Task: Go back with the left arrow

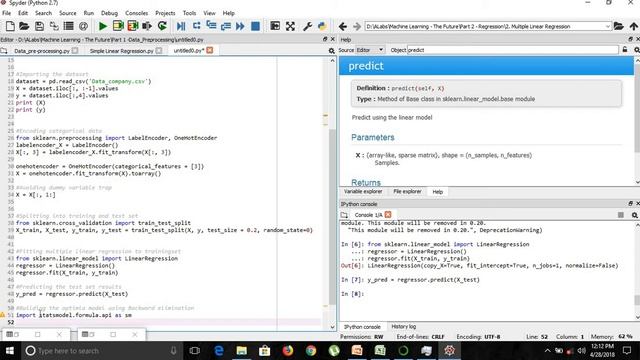Action: pyautogui.click(x=343, y=26)
